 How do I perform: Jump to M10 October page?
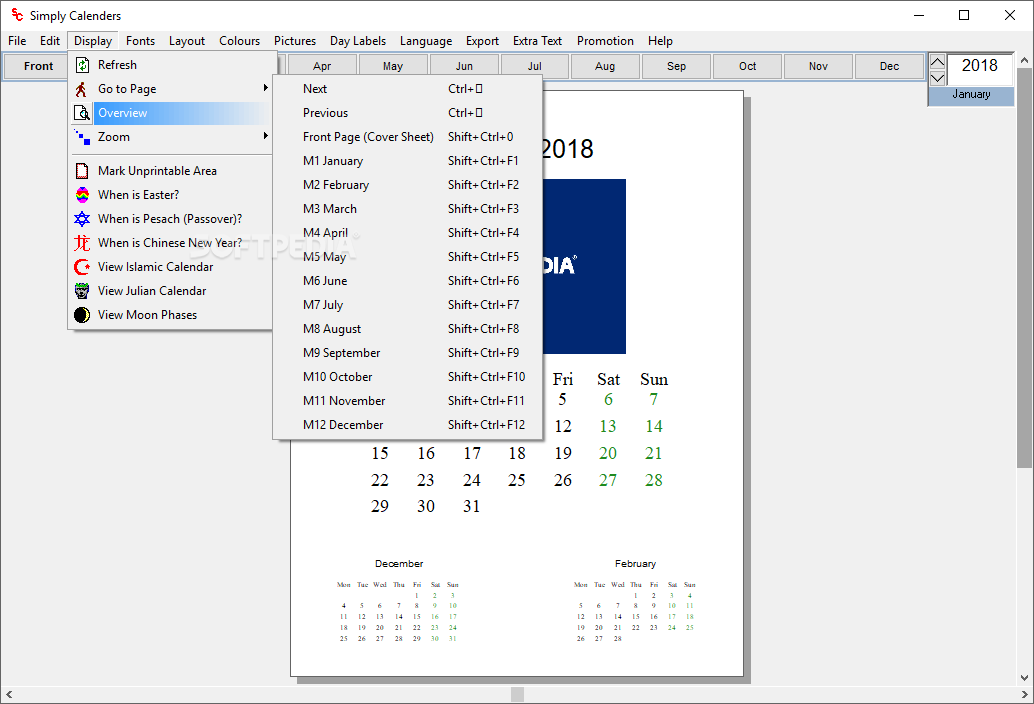[x=408, y=377]
